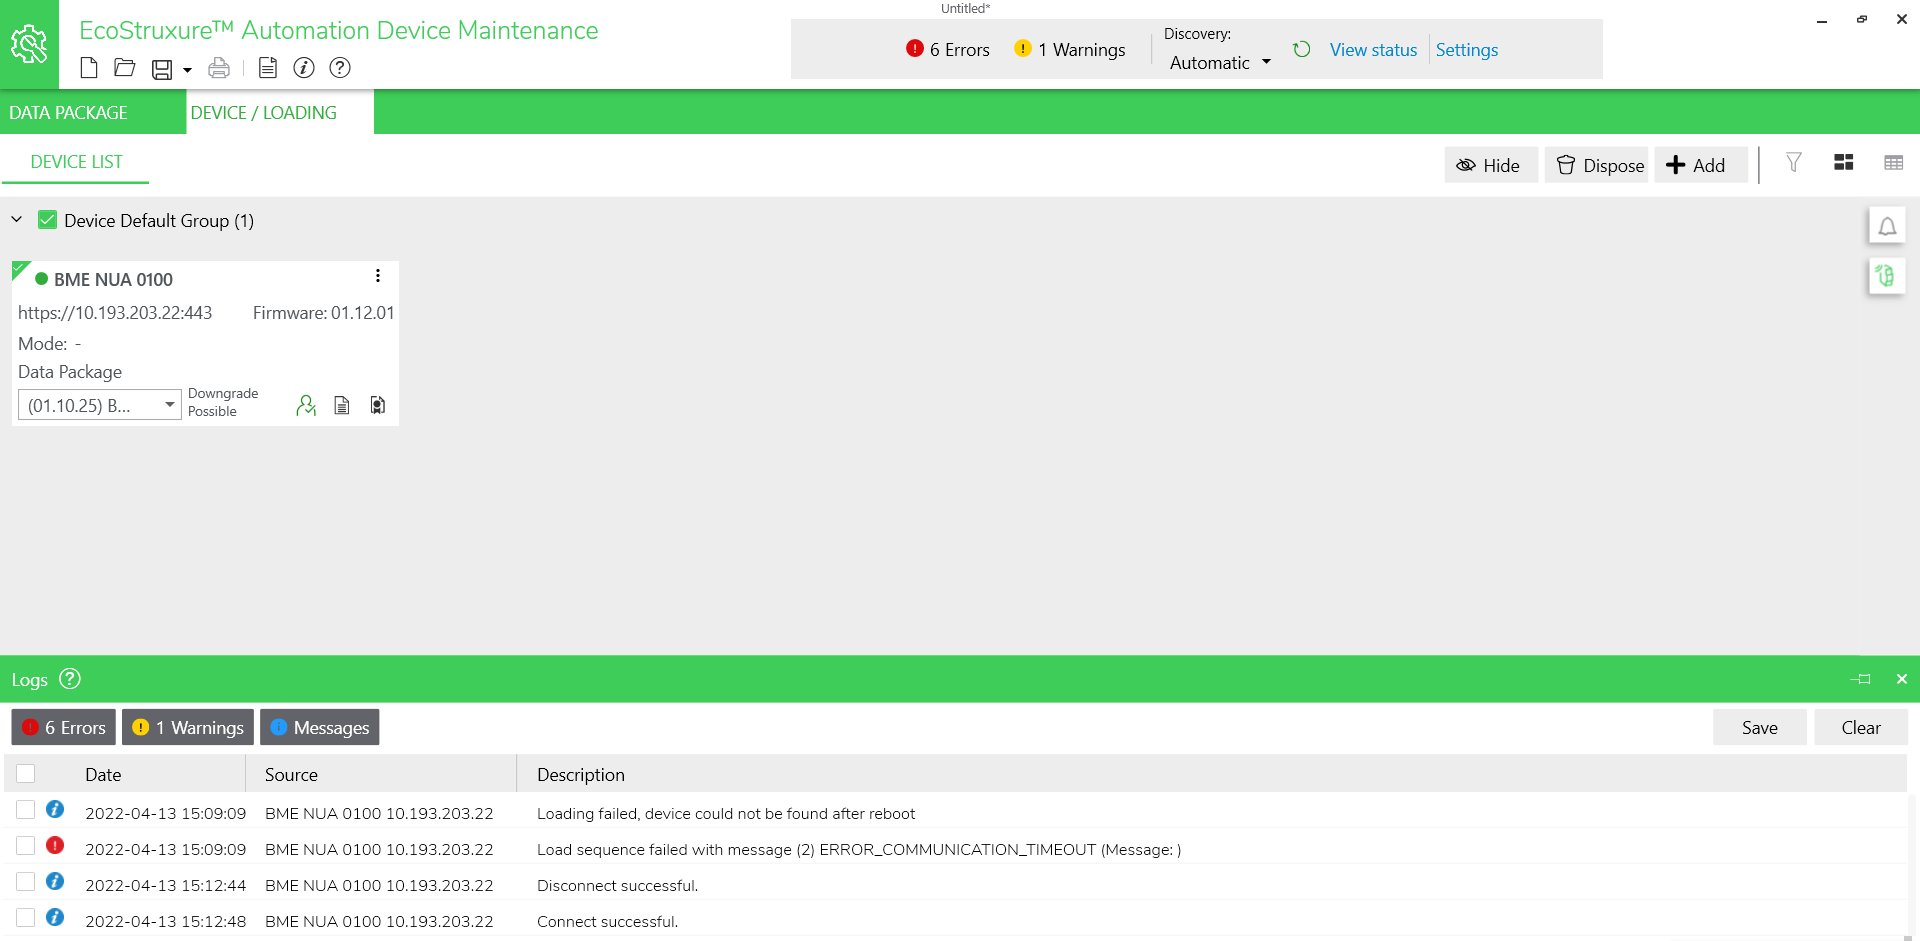Collapse the Device Default Group

[x=17, y=220]
